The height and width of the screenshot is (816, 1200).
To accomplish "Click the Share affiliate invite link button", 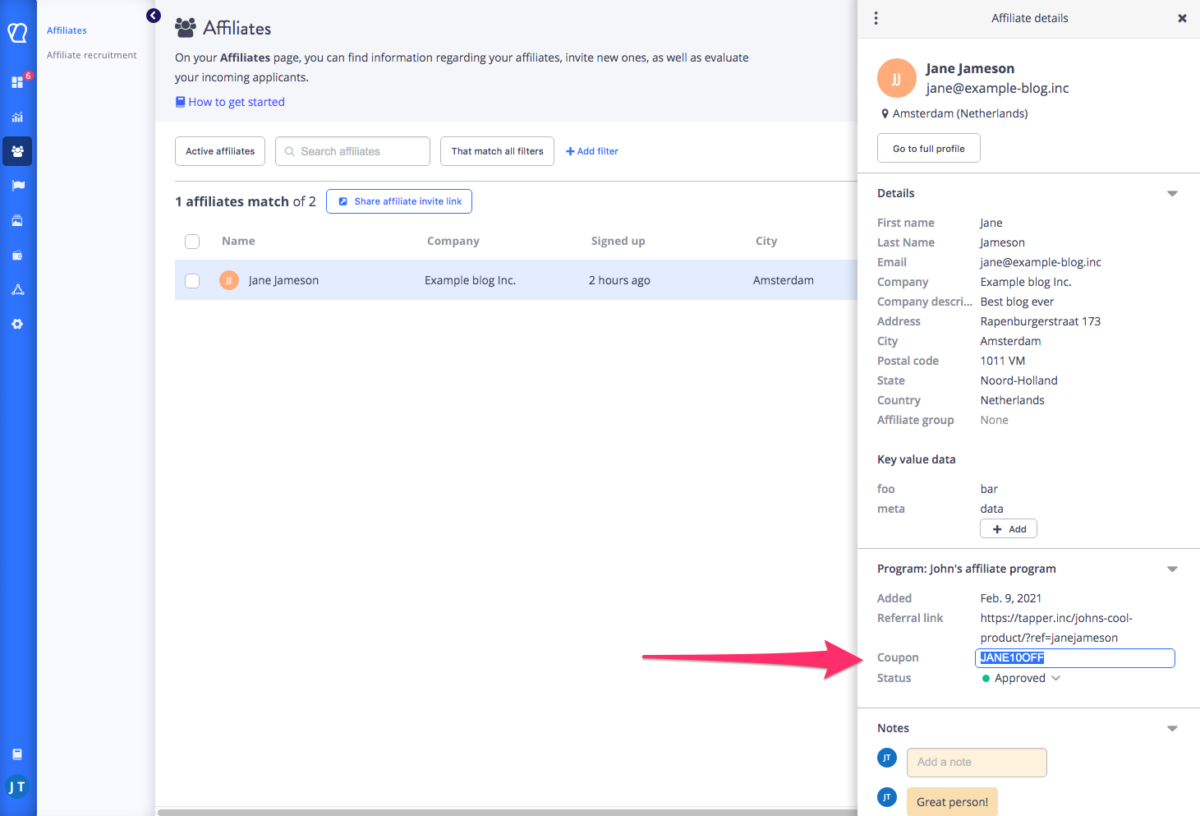I will [399, 201].
